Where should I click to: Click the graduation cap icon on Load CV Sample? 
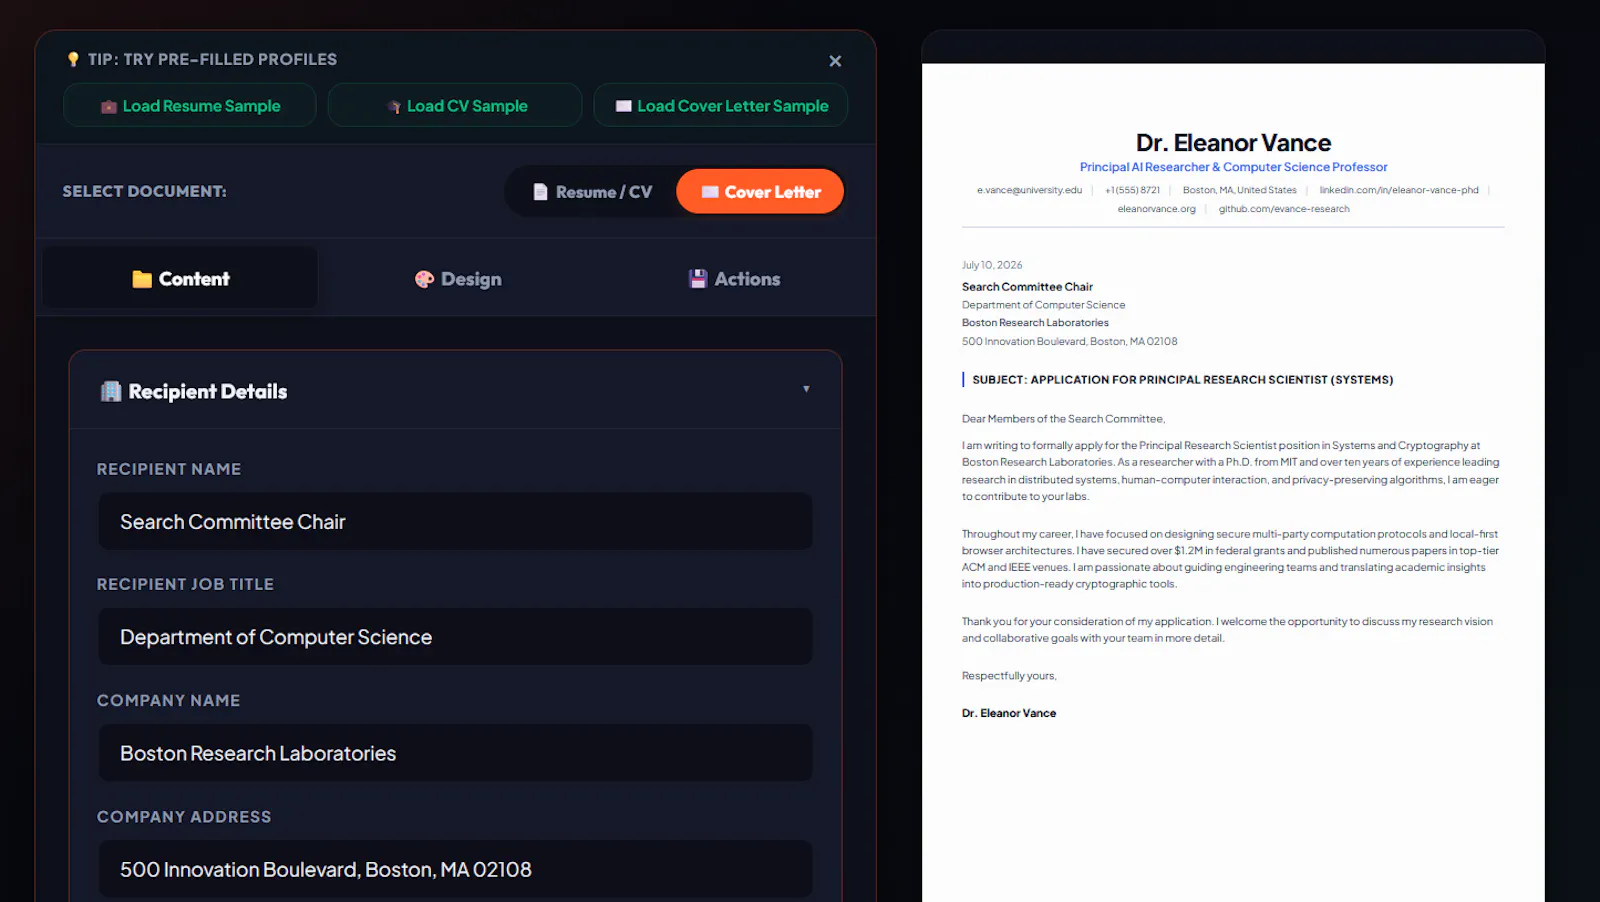tap(394, 106)
